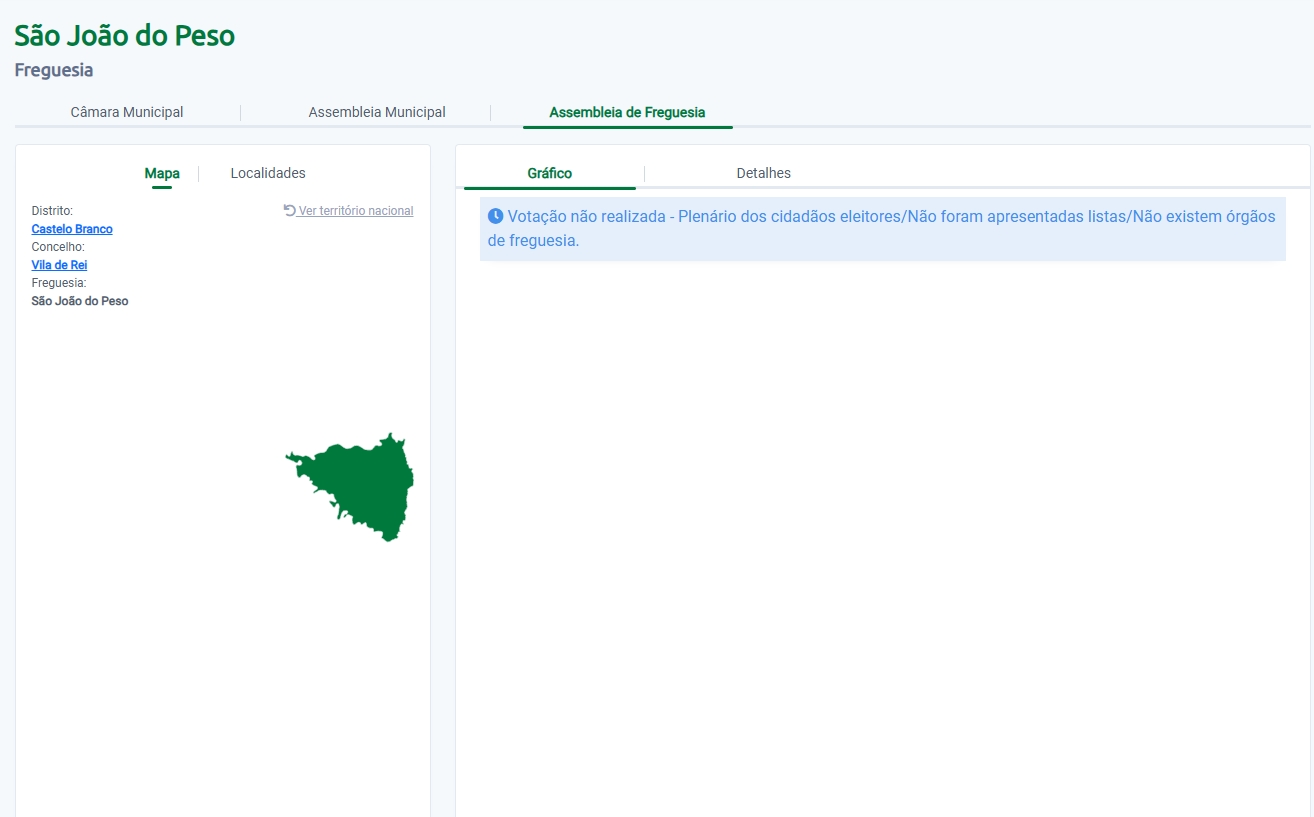Switch to the Assembleia Municipal tab
Viewport: 1314px width, 817px height.
pyautogui.click(x=377, y=113)
